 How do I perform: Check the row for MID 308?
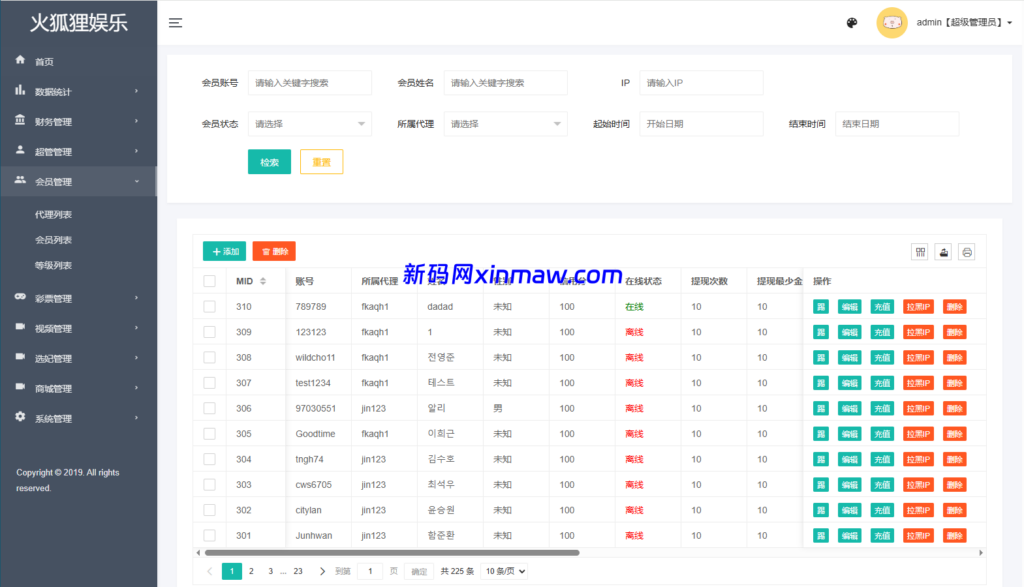[210, 358]
